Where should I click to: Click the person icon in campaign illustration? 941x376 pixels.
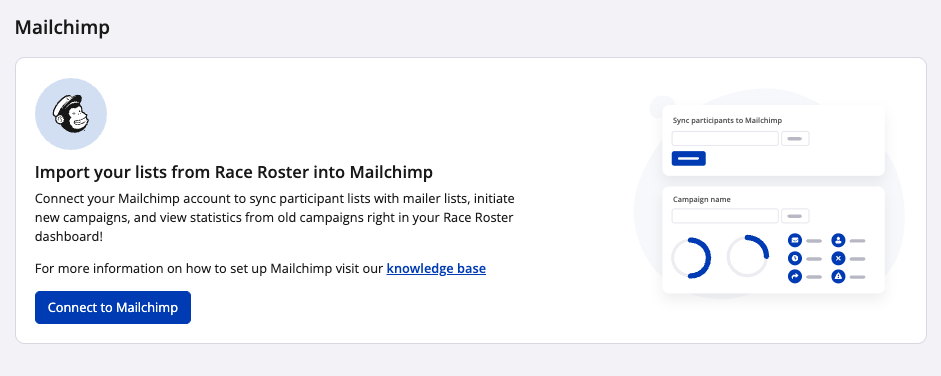tap(838, 240)
